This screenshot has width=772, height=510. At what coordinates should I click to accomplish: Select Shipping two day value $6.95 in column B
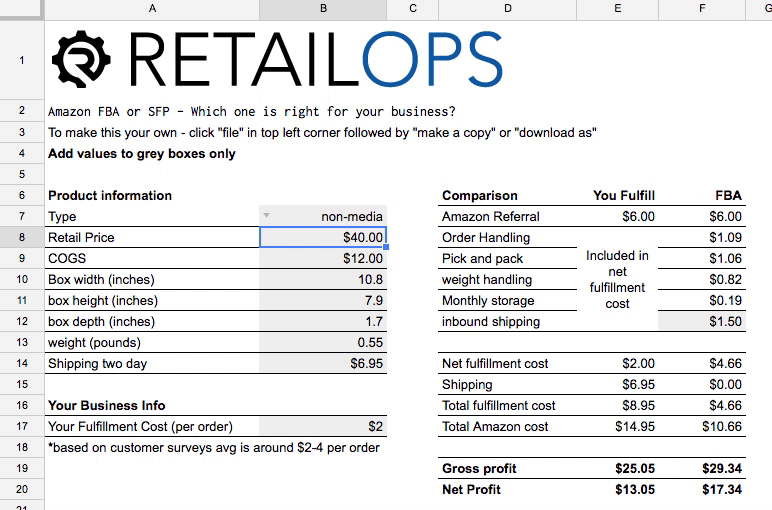coord(323,363)
